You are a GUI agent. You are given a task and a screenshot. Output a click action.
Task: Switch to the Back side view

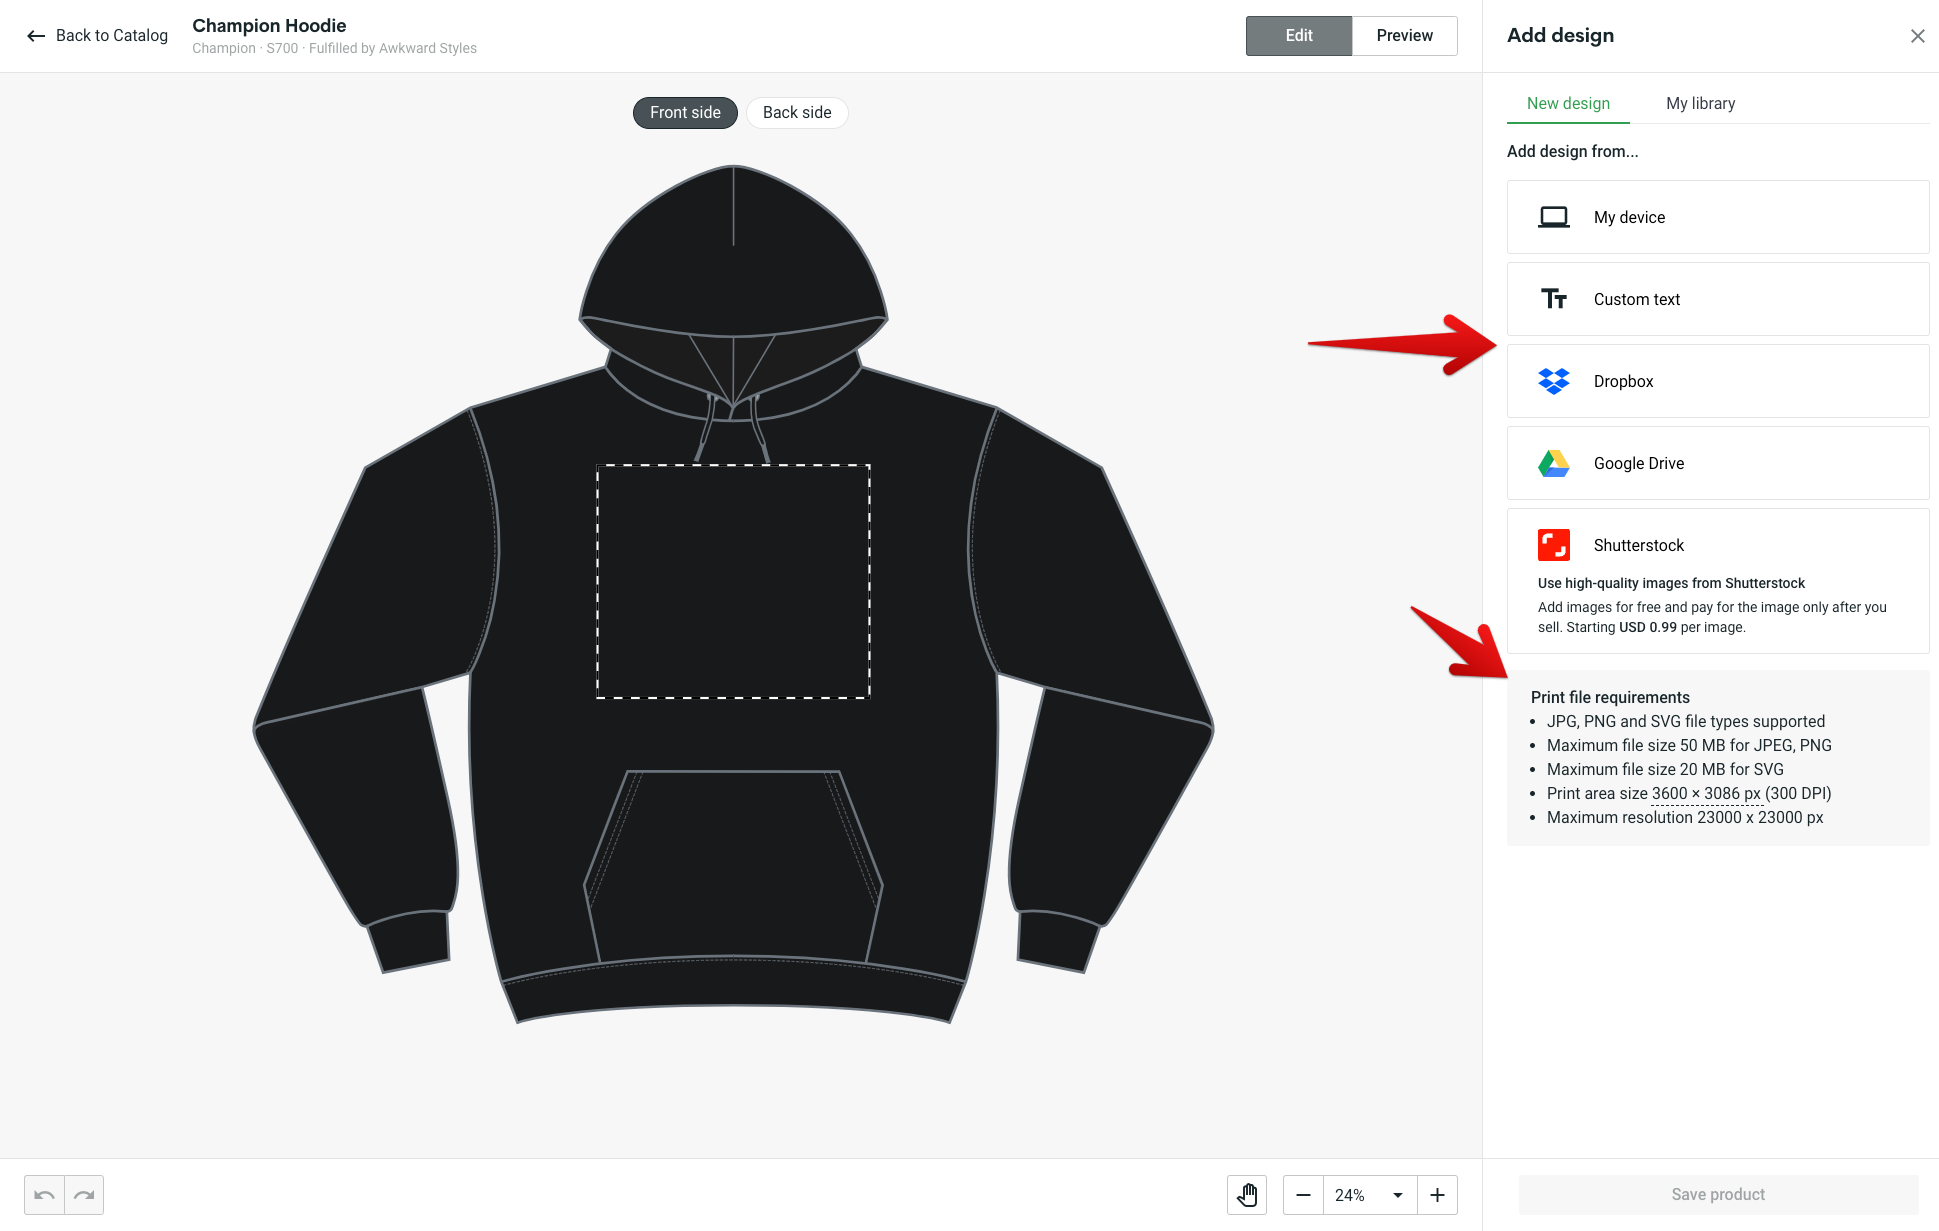(x=794, y=113)
